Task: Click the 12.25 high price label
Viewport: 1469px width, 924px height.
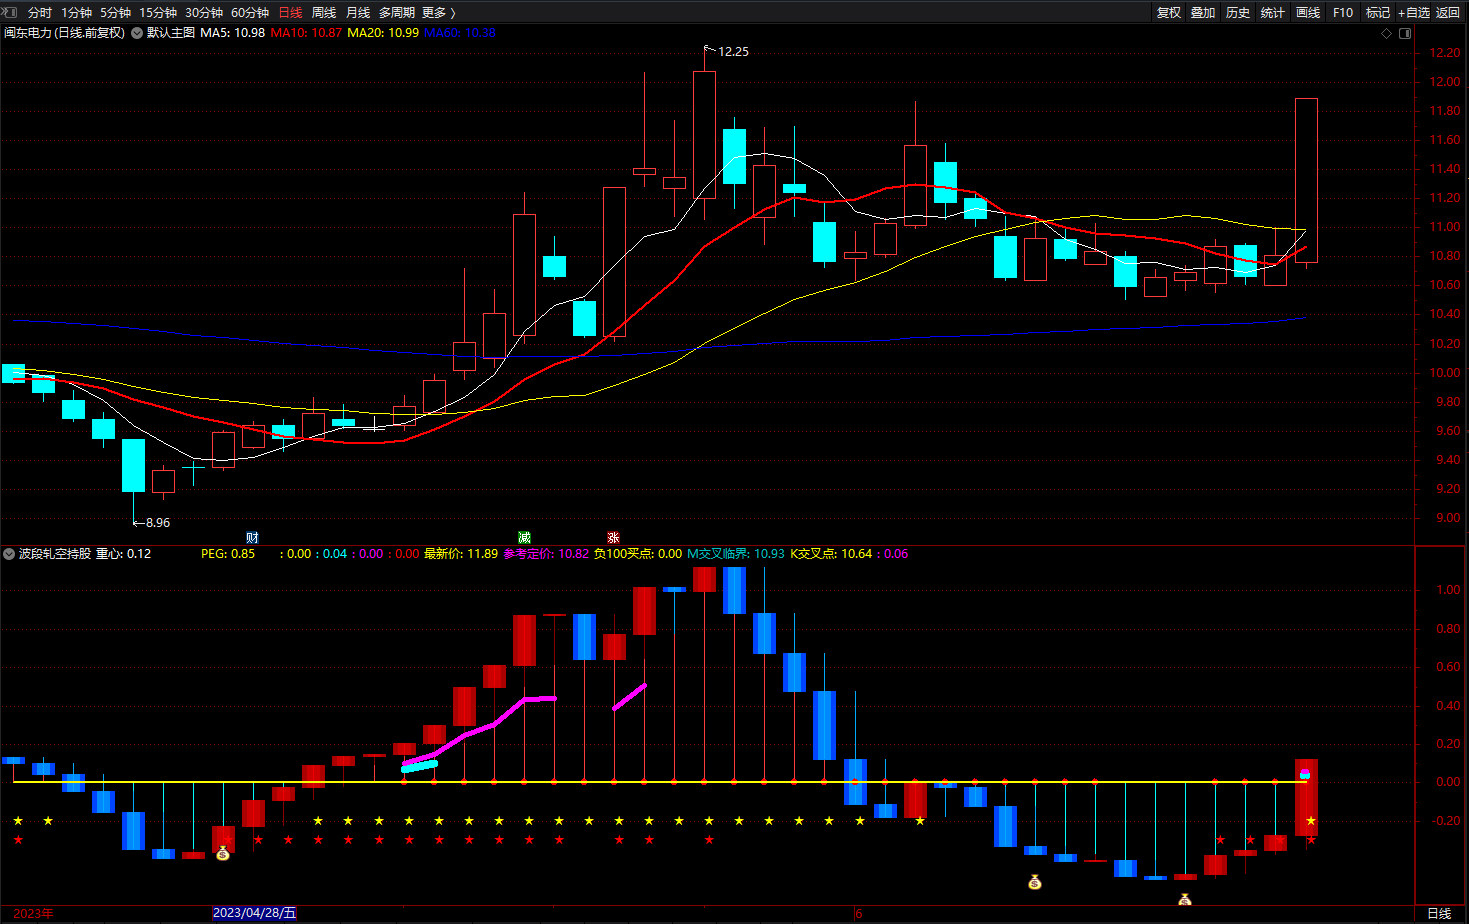Action: pos(733,52)
